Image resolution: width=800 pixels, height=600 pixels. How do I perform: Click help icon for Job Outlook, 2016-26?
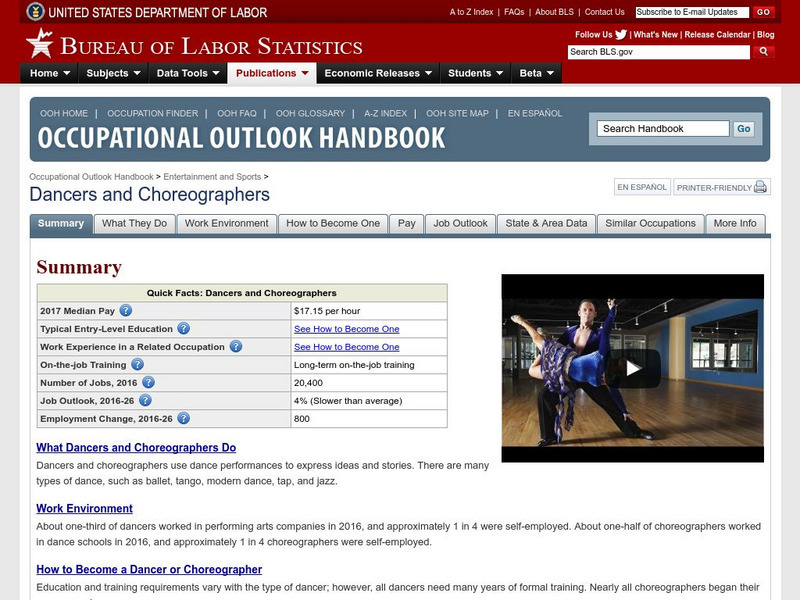(x=145, y=401)
